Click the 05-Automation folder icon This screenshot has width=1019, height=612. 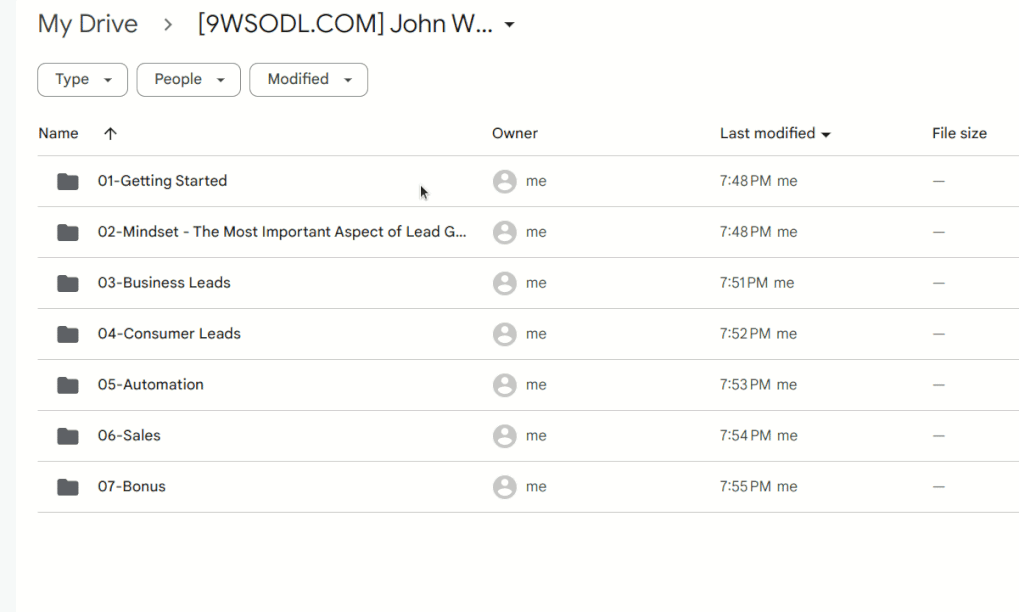point(68,385)
